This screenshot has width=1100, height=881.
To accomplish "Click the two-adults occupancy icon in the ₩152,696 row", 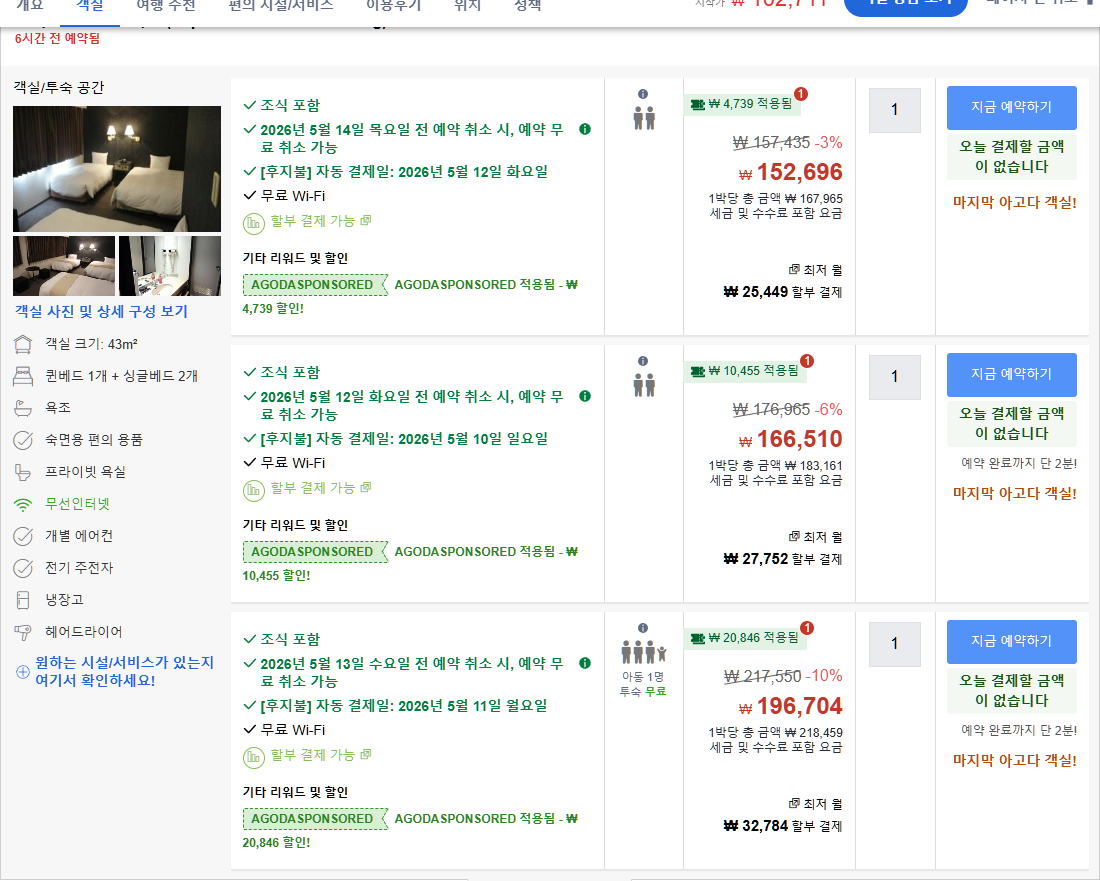I will (644, 118).
